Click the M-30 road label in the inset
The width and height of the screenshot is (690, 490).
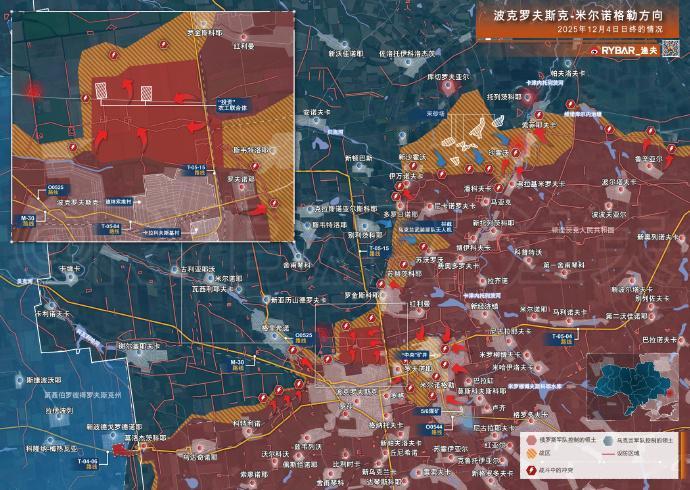(26, 221)
